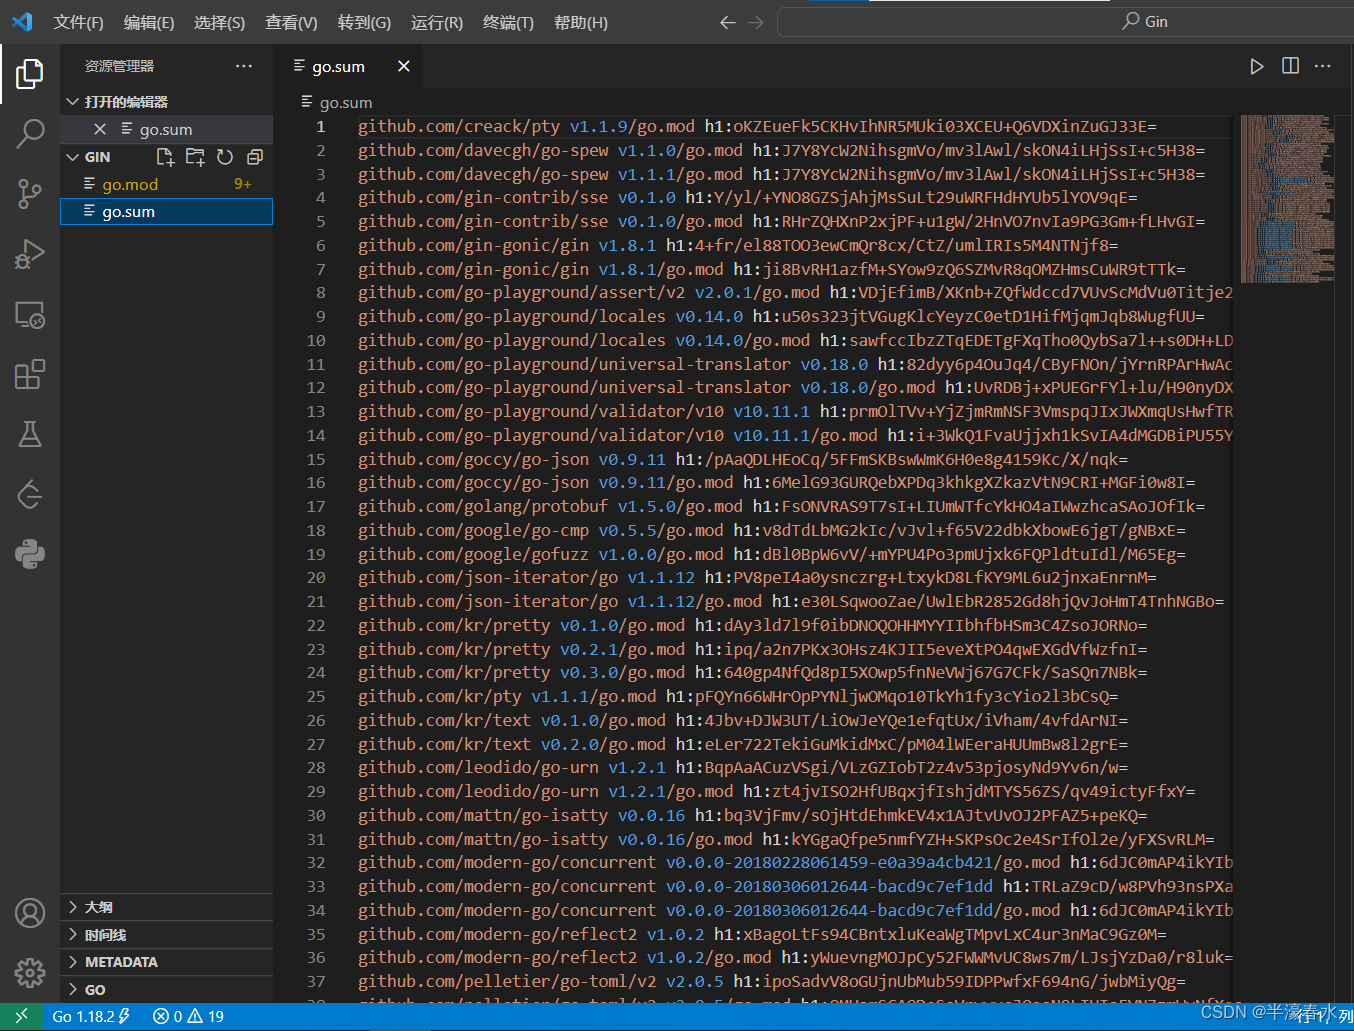Open the 编辑(E) menu
Viewport: 1354px width, 1031px height.
tap(149, 22)
